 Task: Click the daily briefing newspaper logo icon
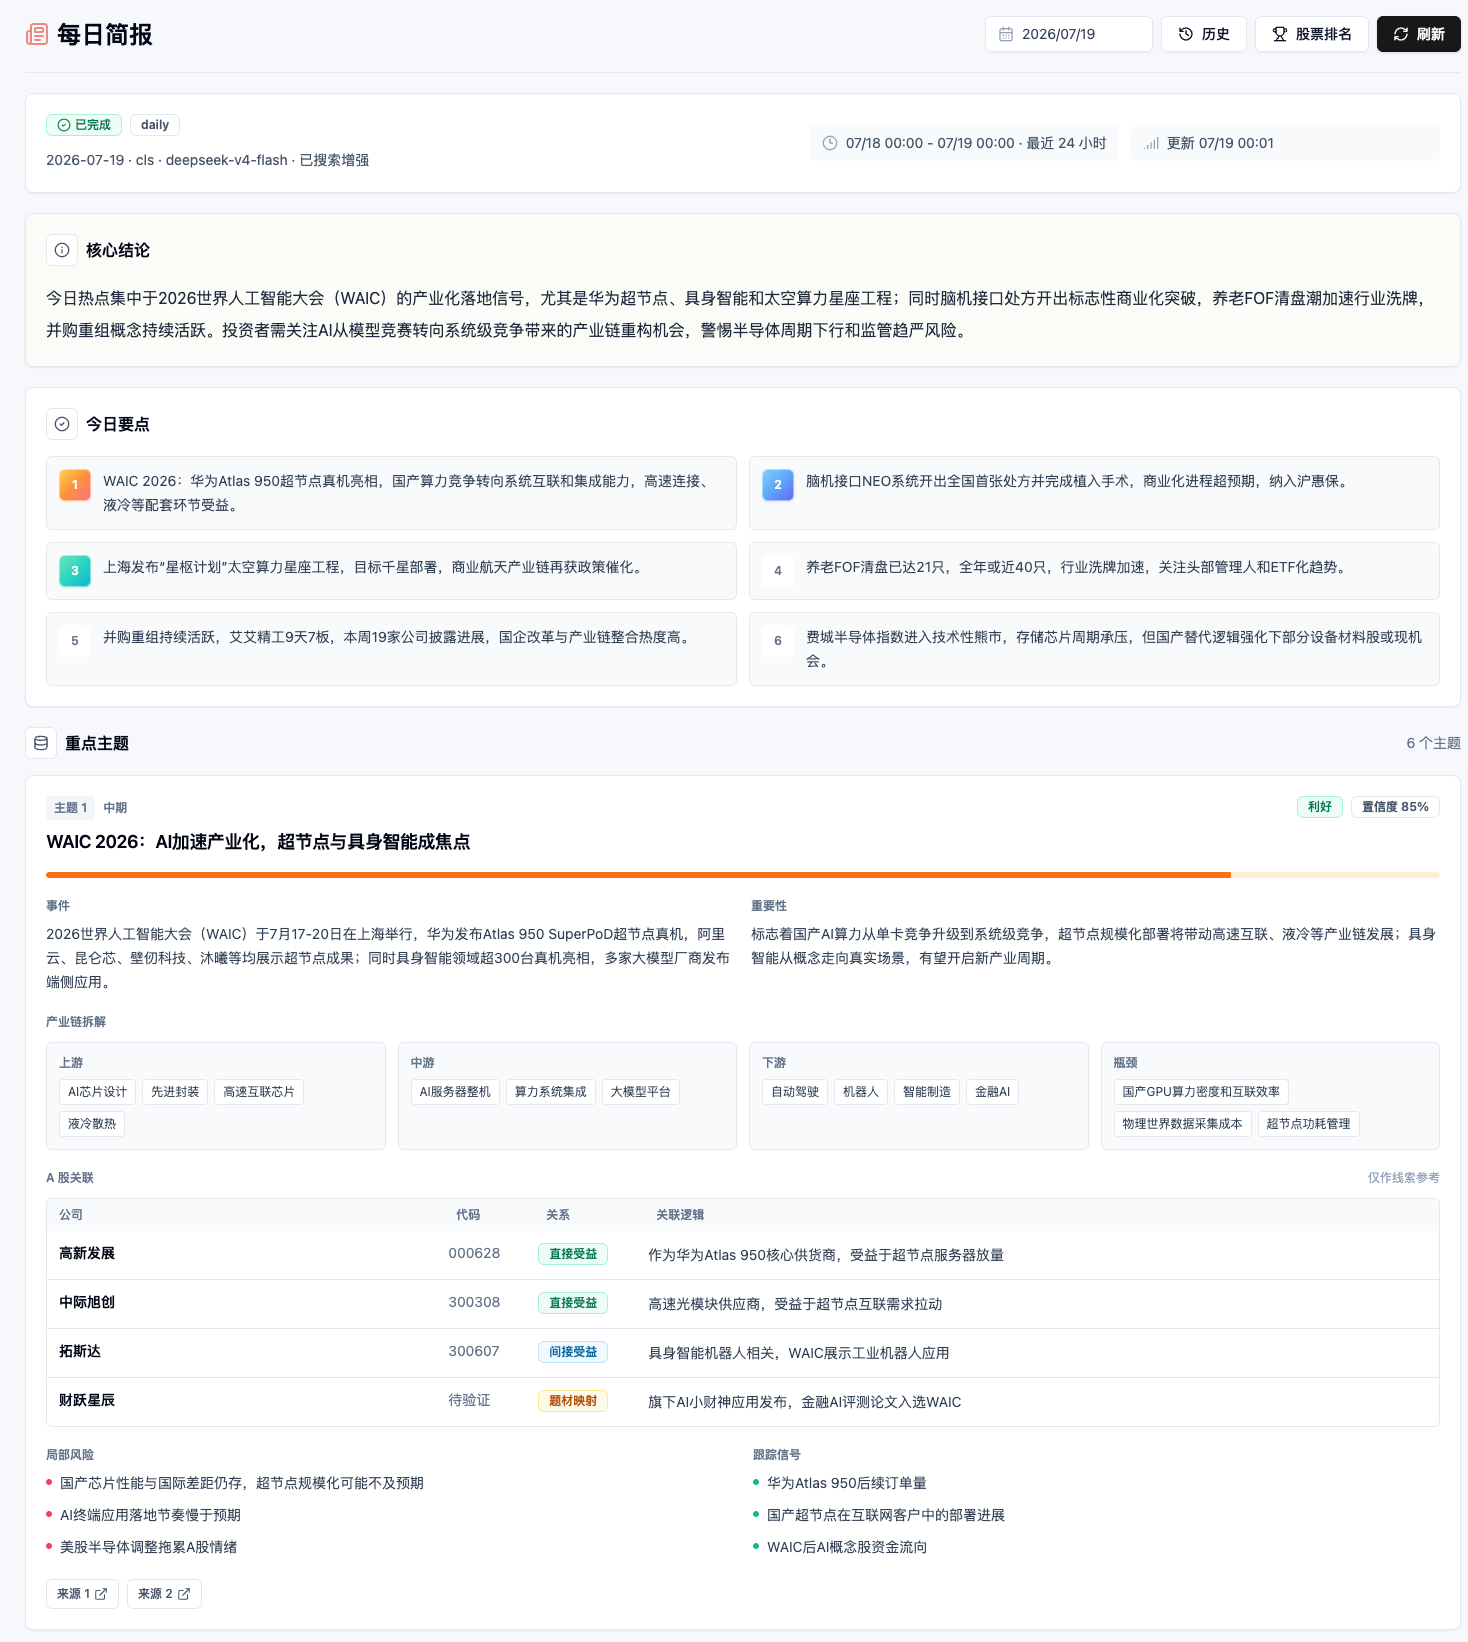point(37,34)
